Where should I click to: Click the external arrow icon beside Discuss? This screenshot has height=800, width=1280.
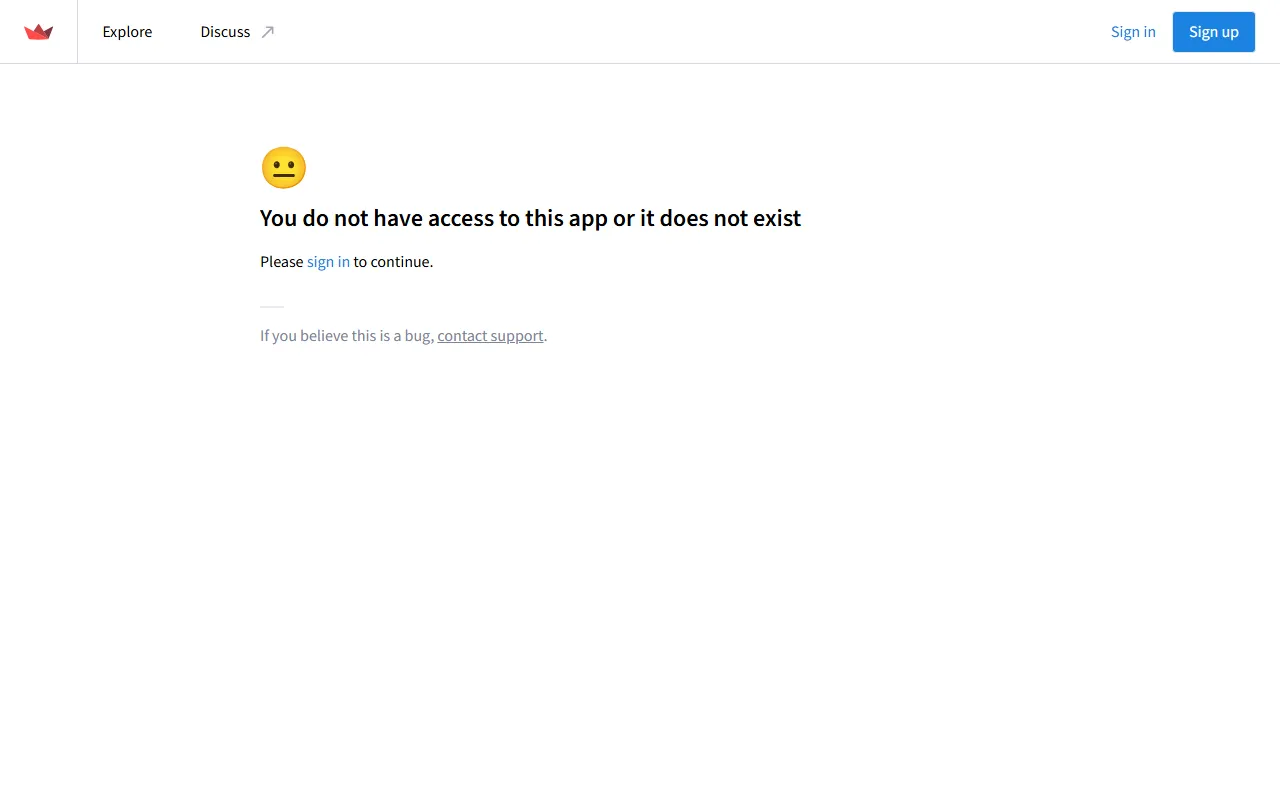pyautogui.click(x=268, y=32)
